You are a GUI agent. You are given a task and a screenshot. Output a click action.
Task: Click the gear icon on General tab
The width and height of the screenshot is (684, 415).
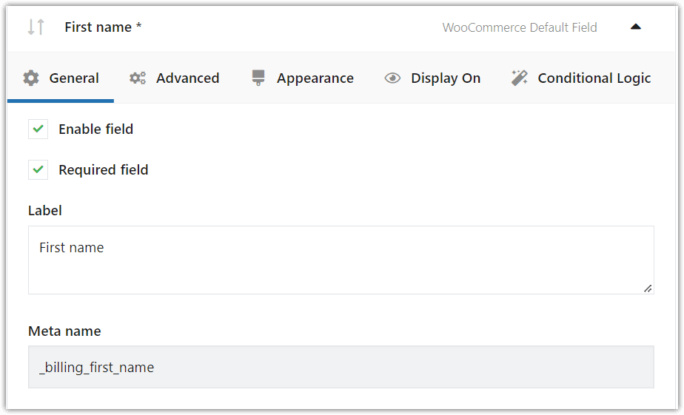click(x=31, y=78)
